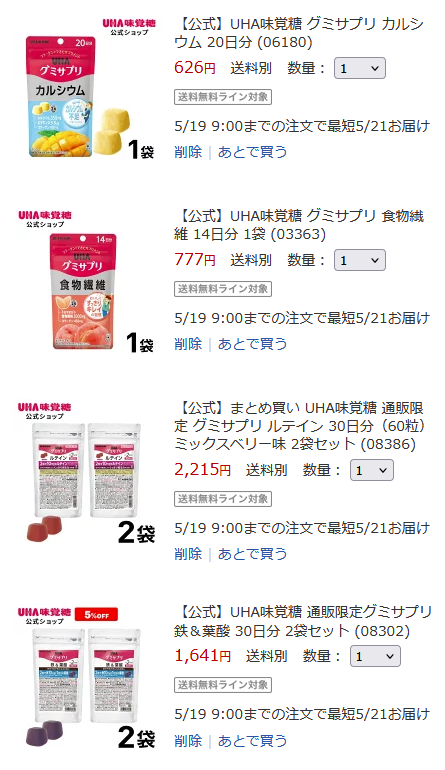
Task: Click あとで買う for the 食物繊維 item
Action: (x=252, y=344)
